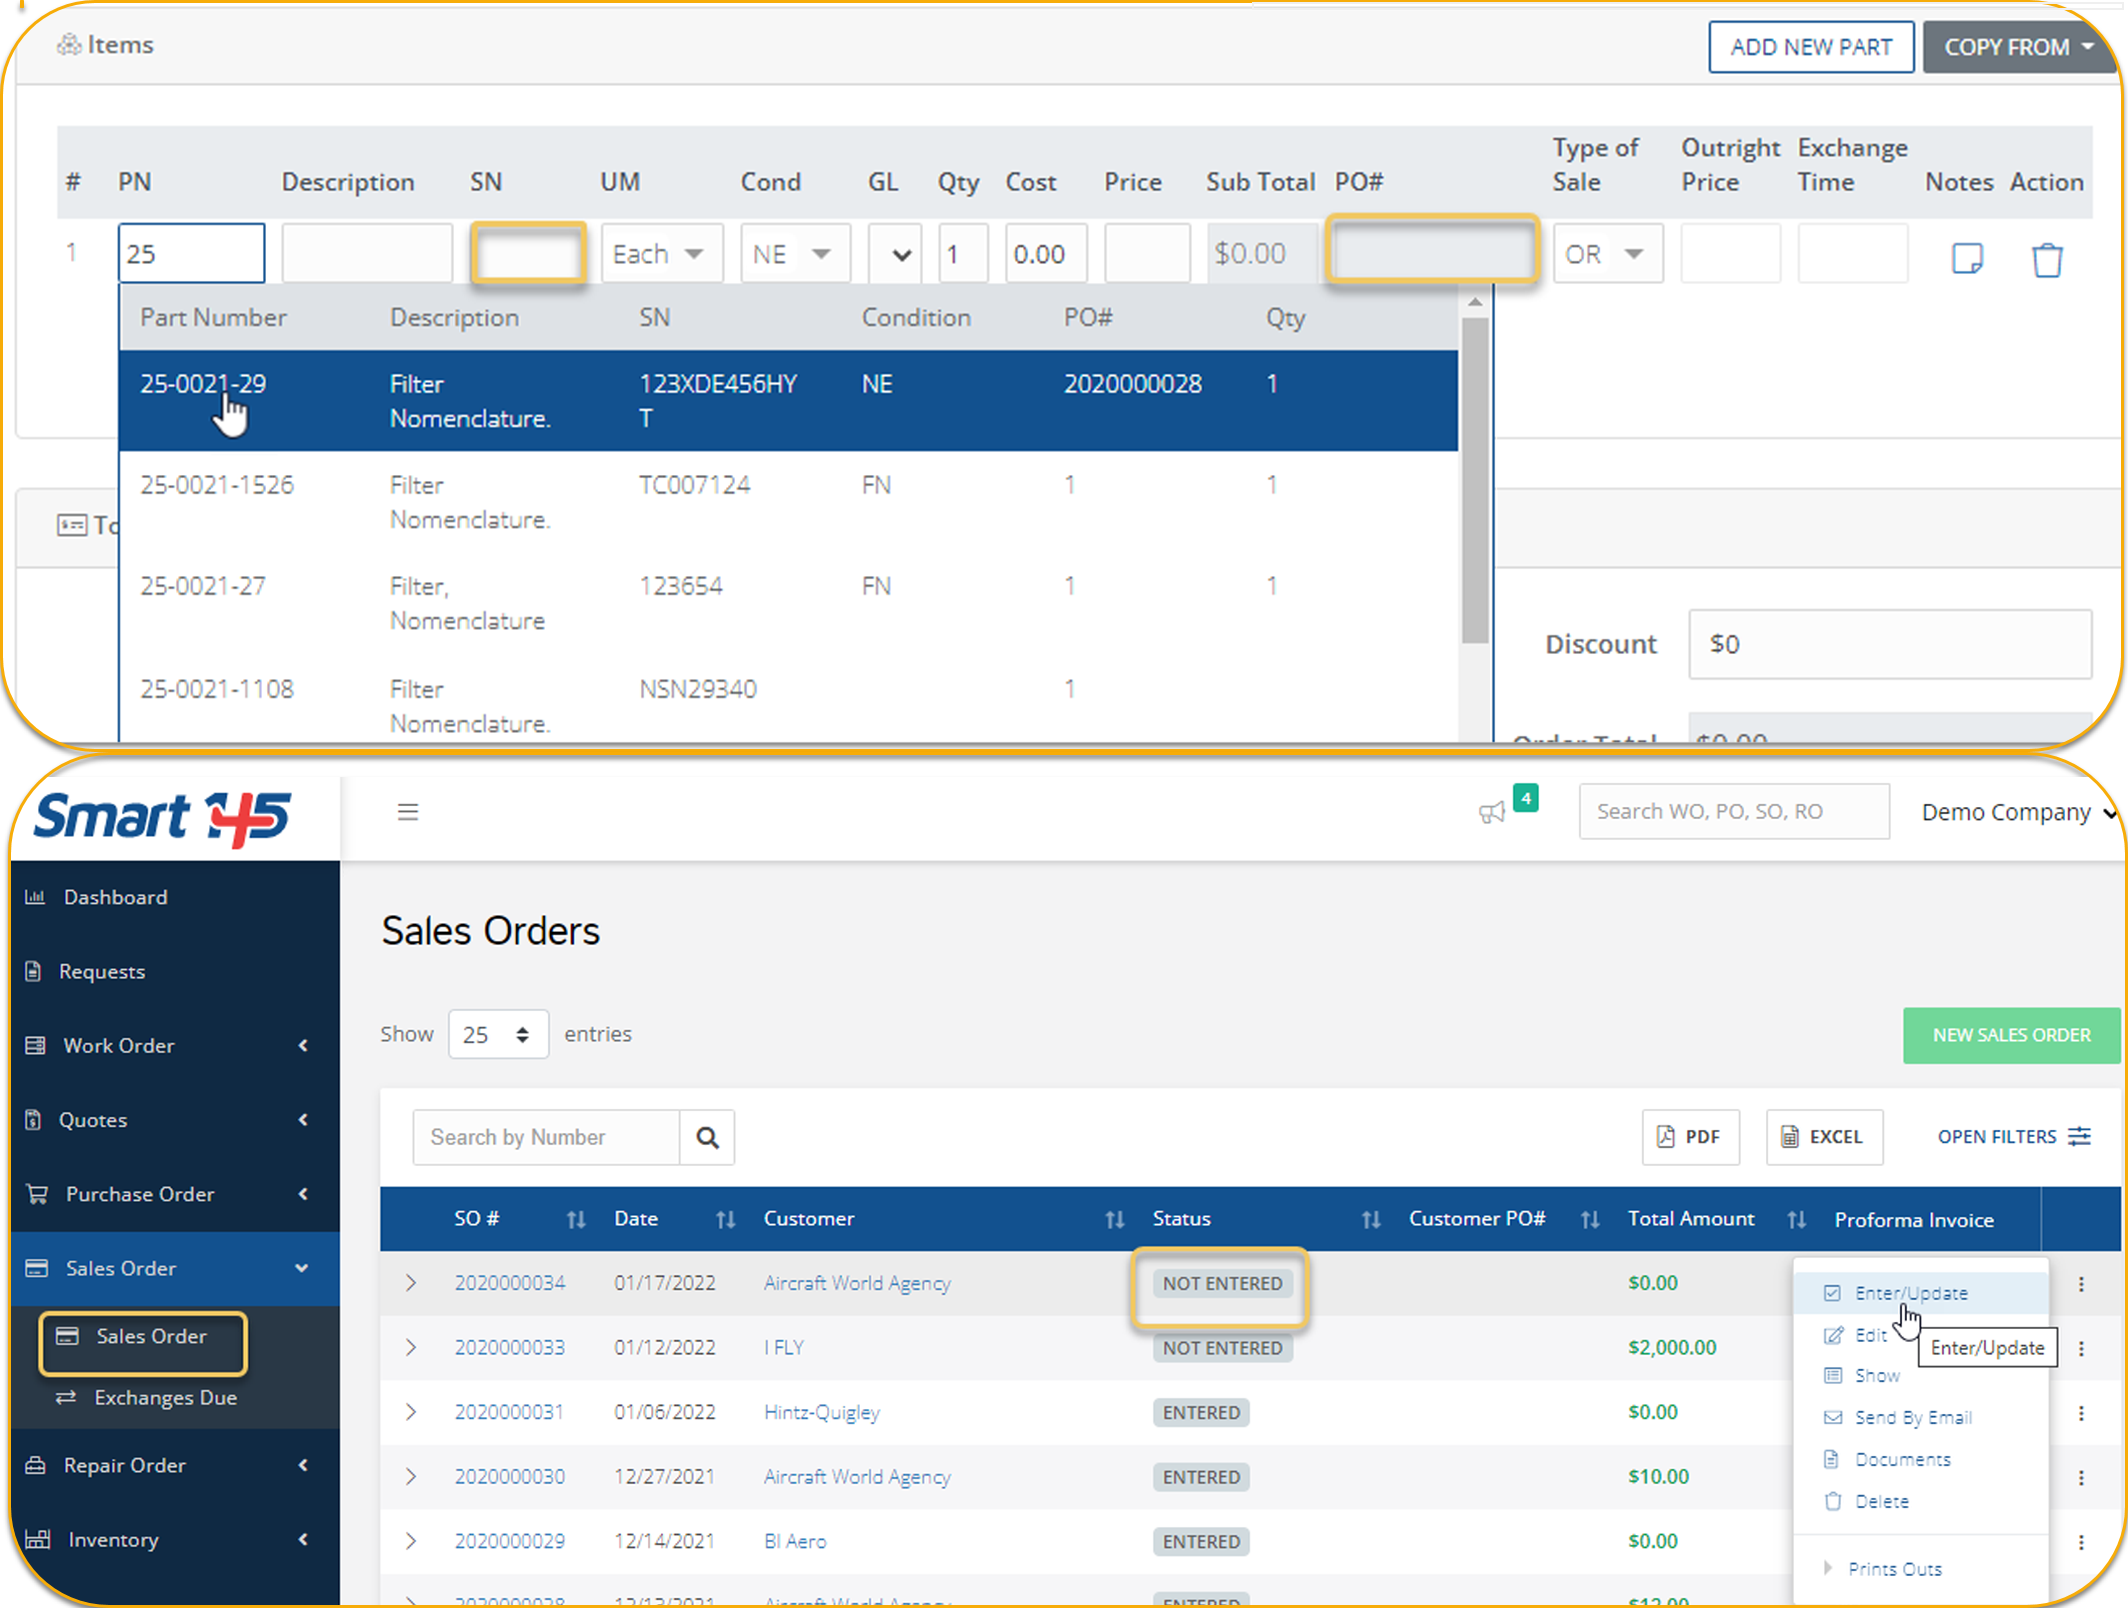Expand the Purchase Order sidebar menu
The image size is (2128, 1608).
pyautogui.click(x=175, y=1194)
